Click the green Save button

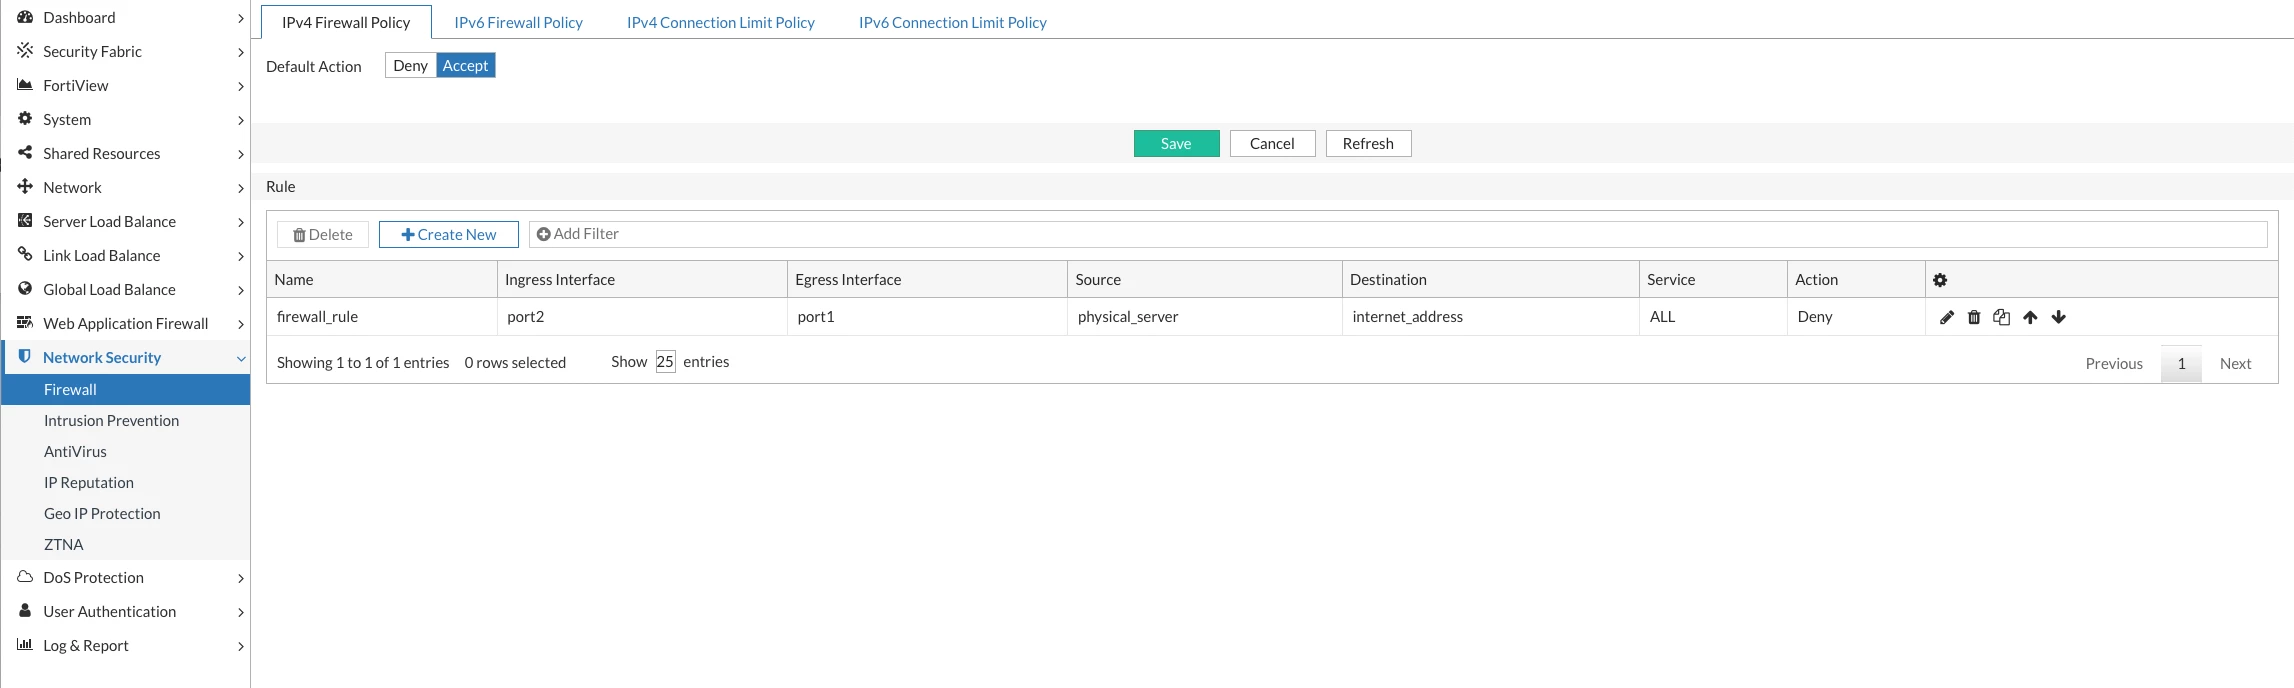[x=1176, y=143]
